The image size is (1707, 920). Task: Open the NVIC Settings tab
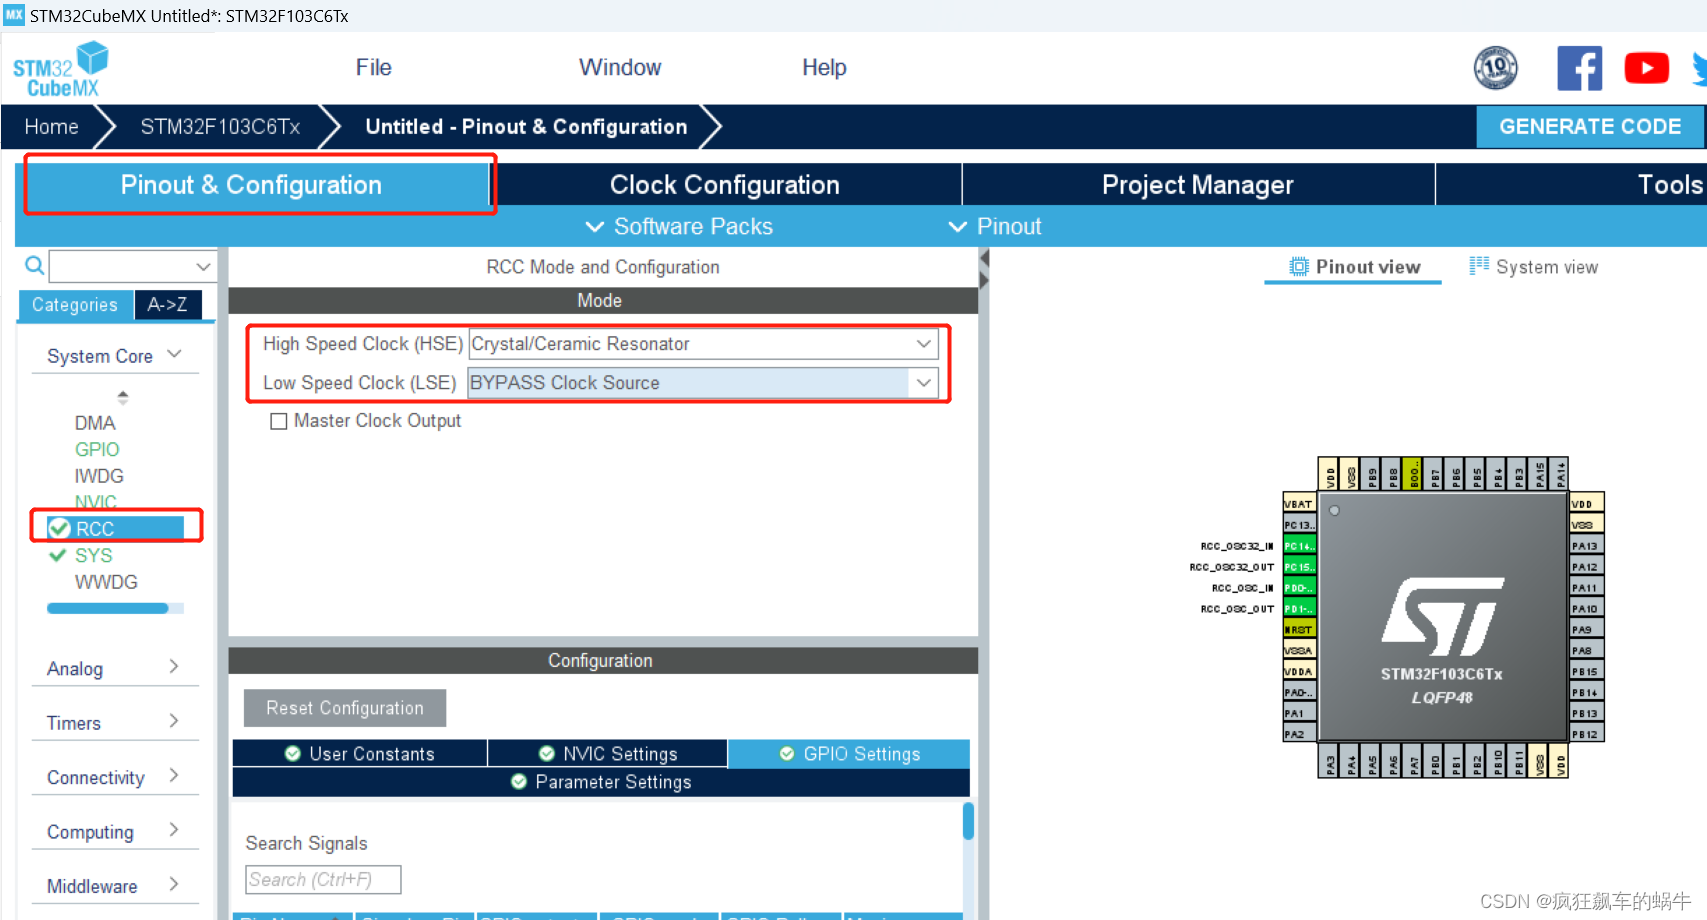pyautogui.click(x=607, y=754)
